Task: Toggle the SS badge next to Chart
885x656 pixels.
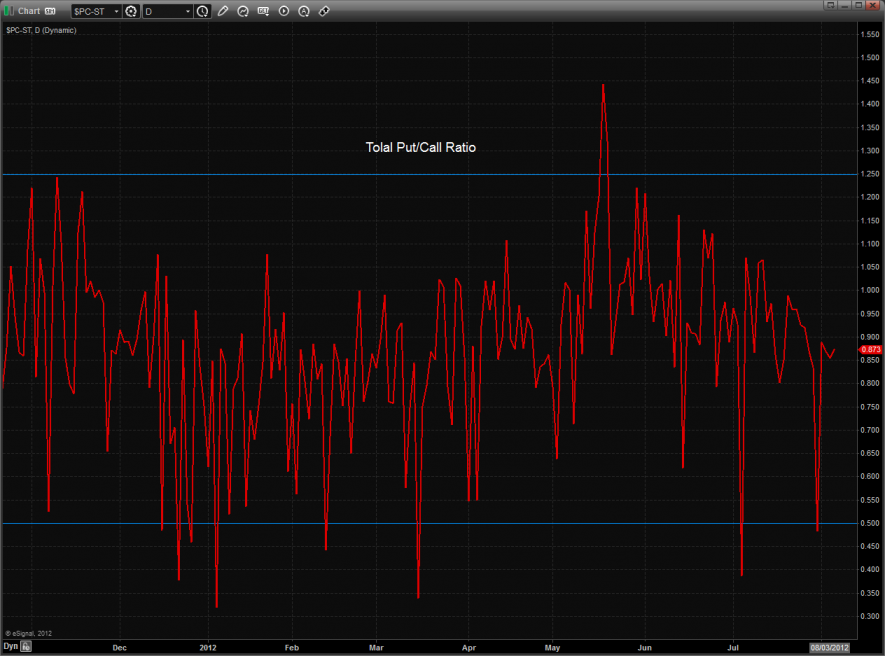Action: (x=50, y=11)
